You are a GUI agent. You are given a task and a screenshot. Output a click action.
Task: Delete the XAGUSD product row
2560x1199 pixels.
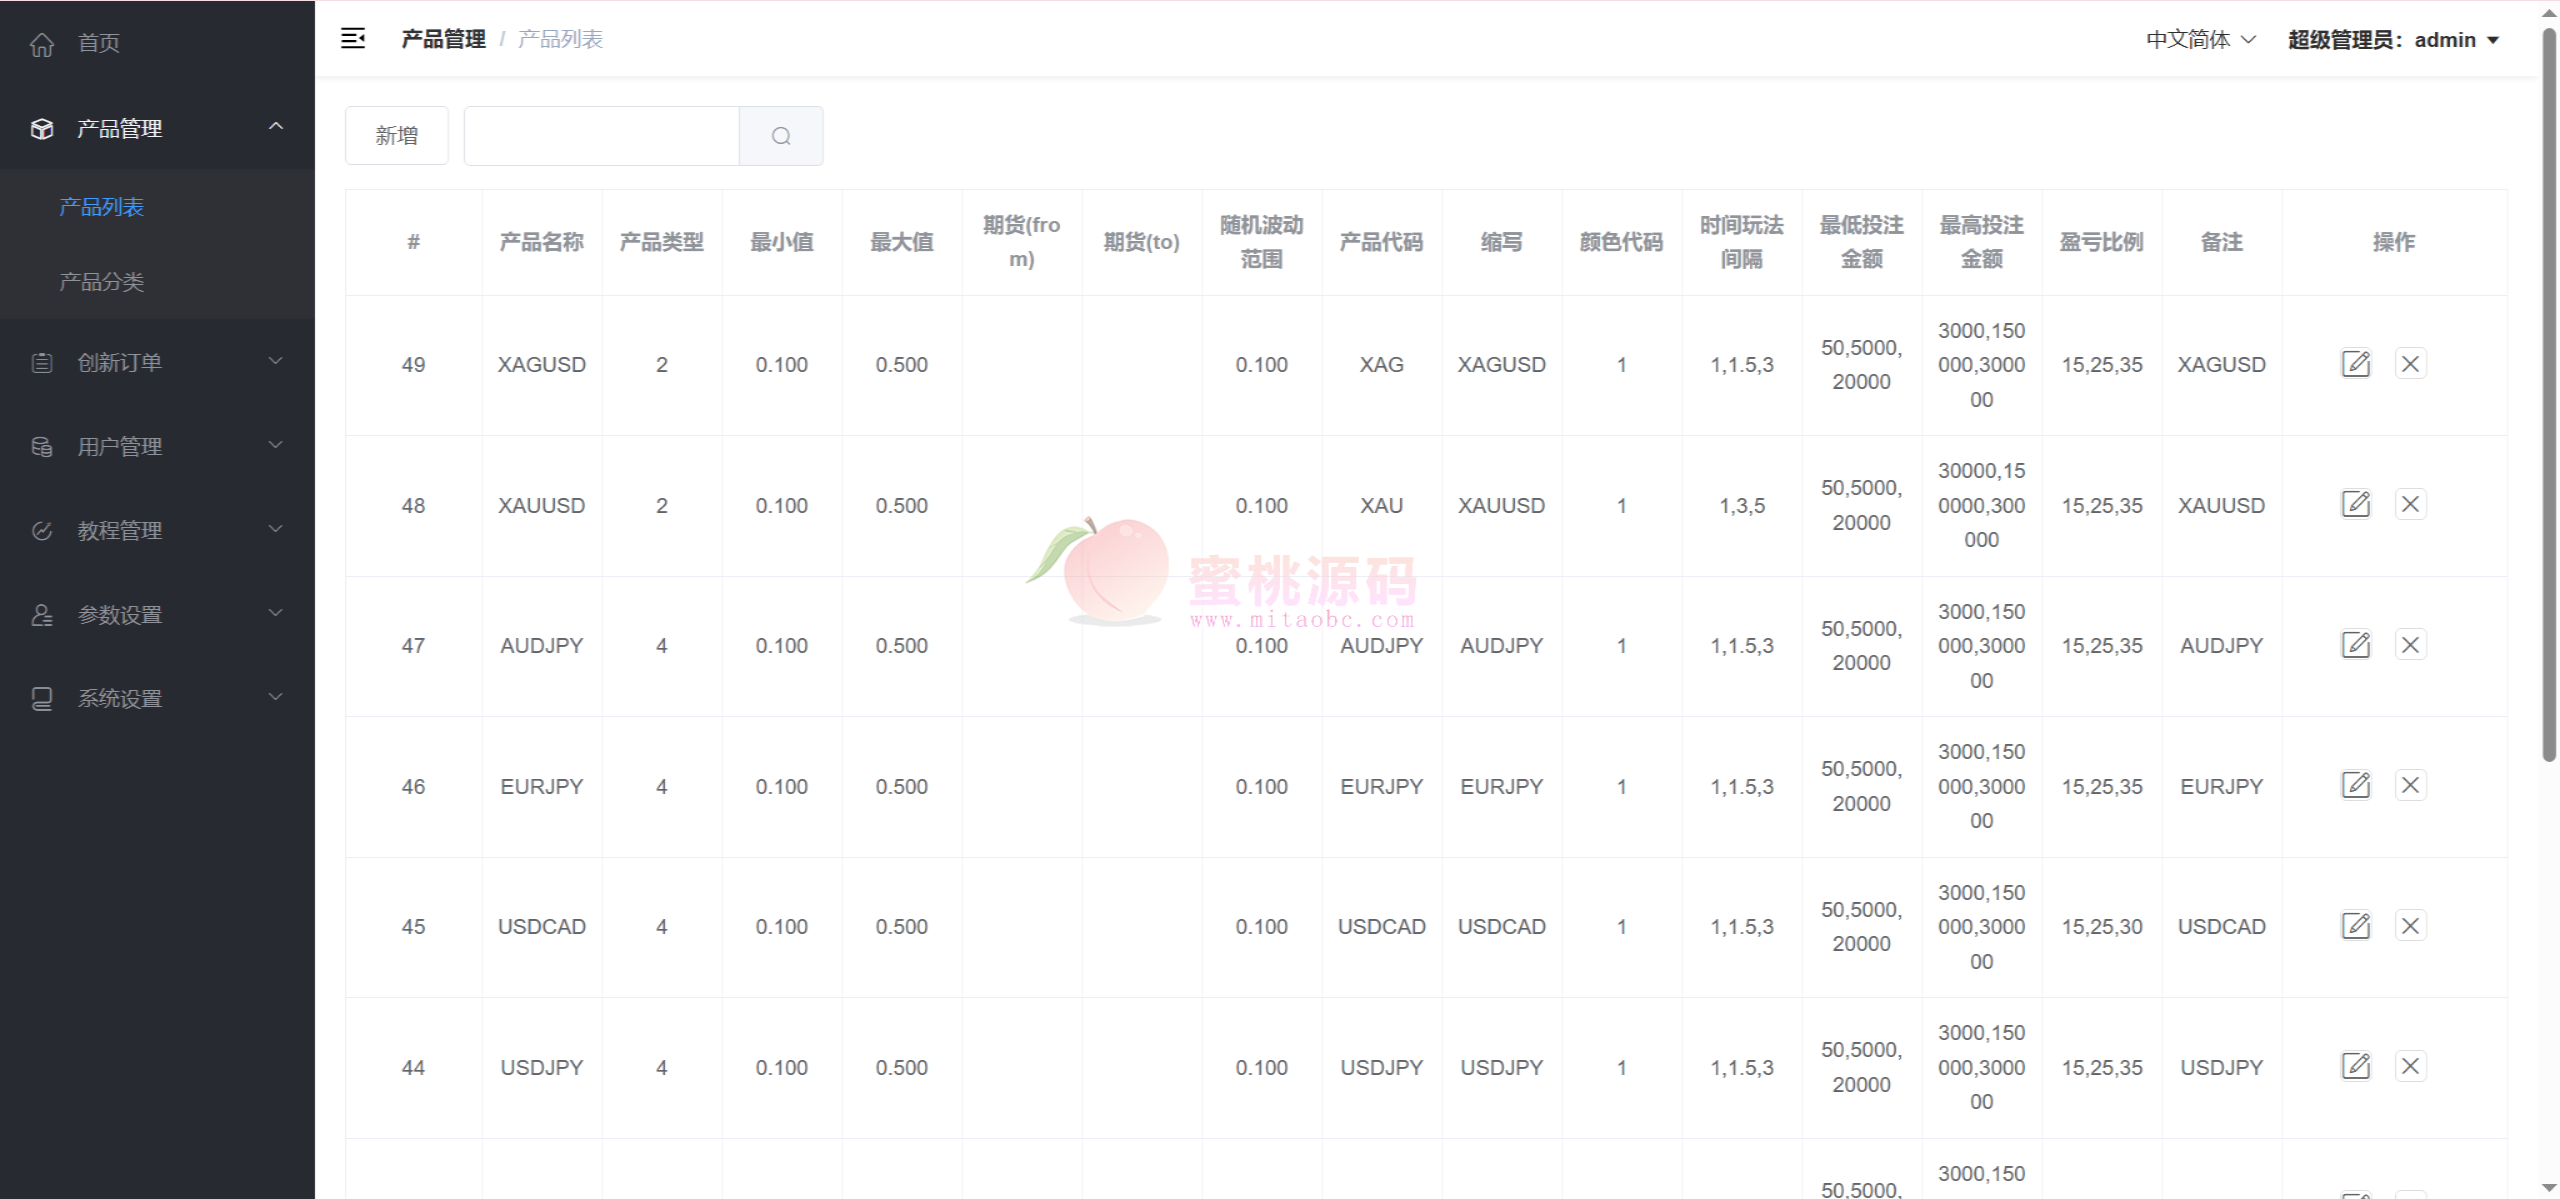(x=2410, y=364)
